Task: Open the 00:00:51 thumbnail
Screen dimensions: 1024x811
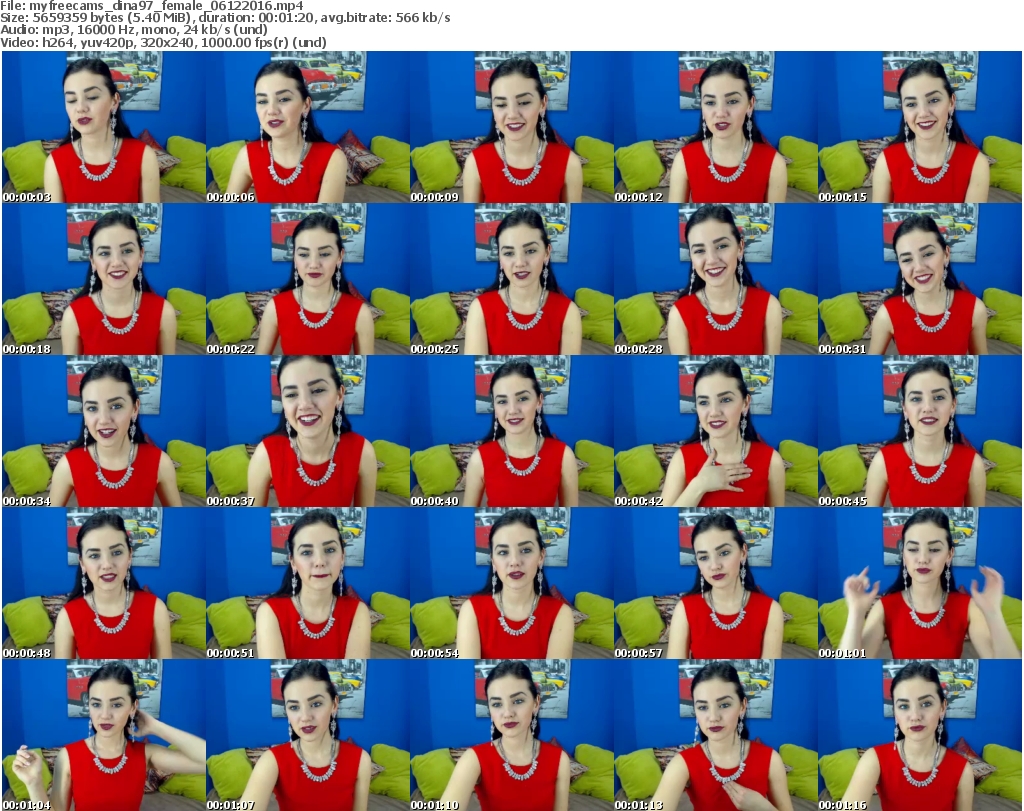Action: [308, 584]
